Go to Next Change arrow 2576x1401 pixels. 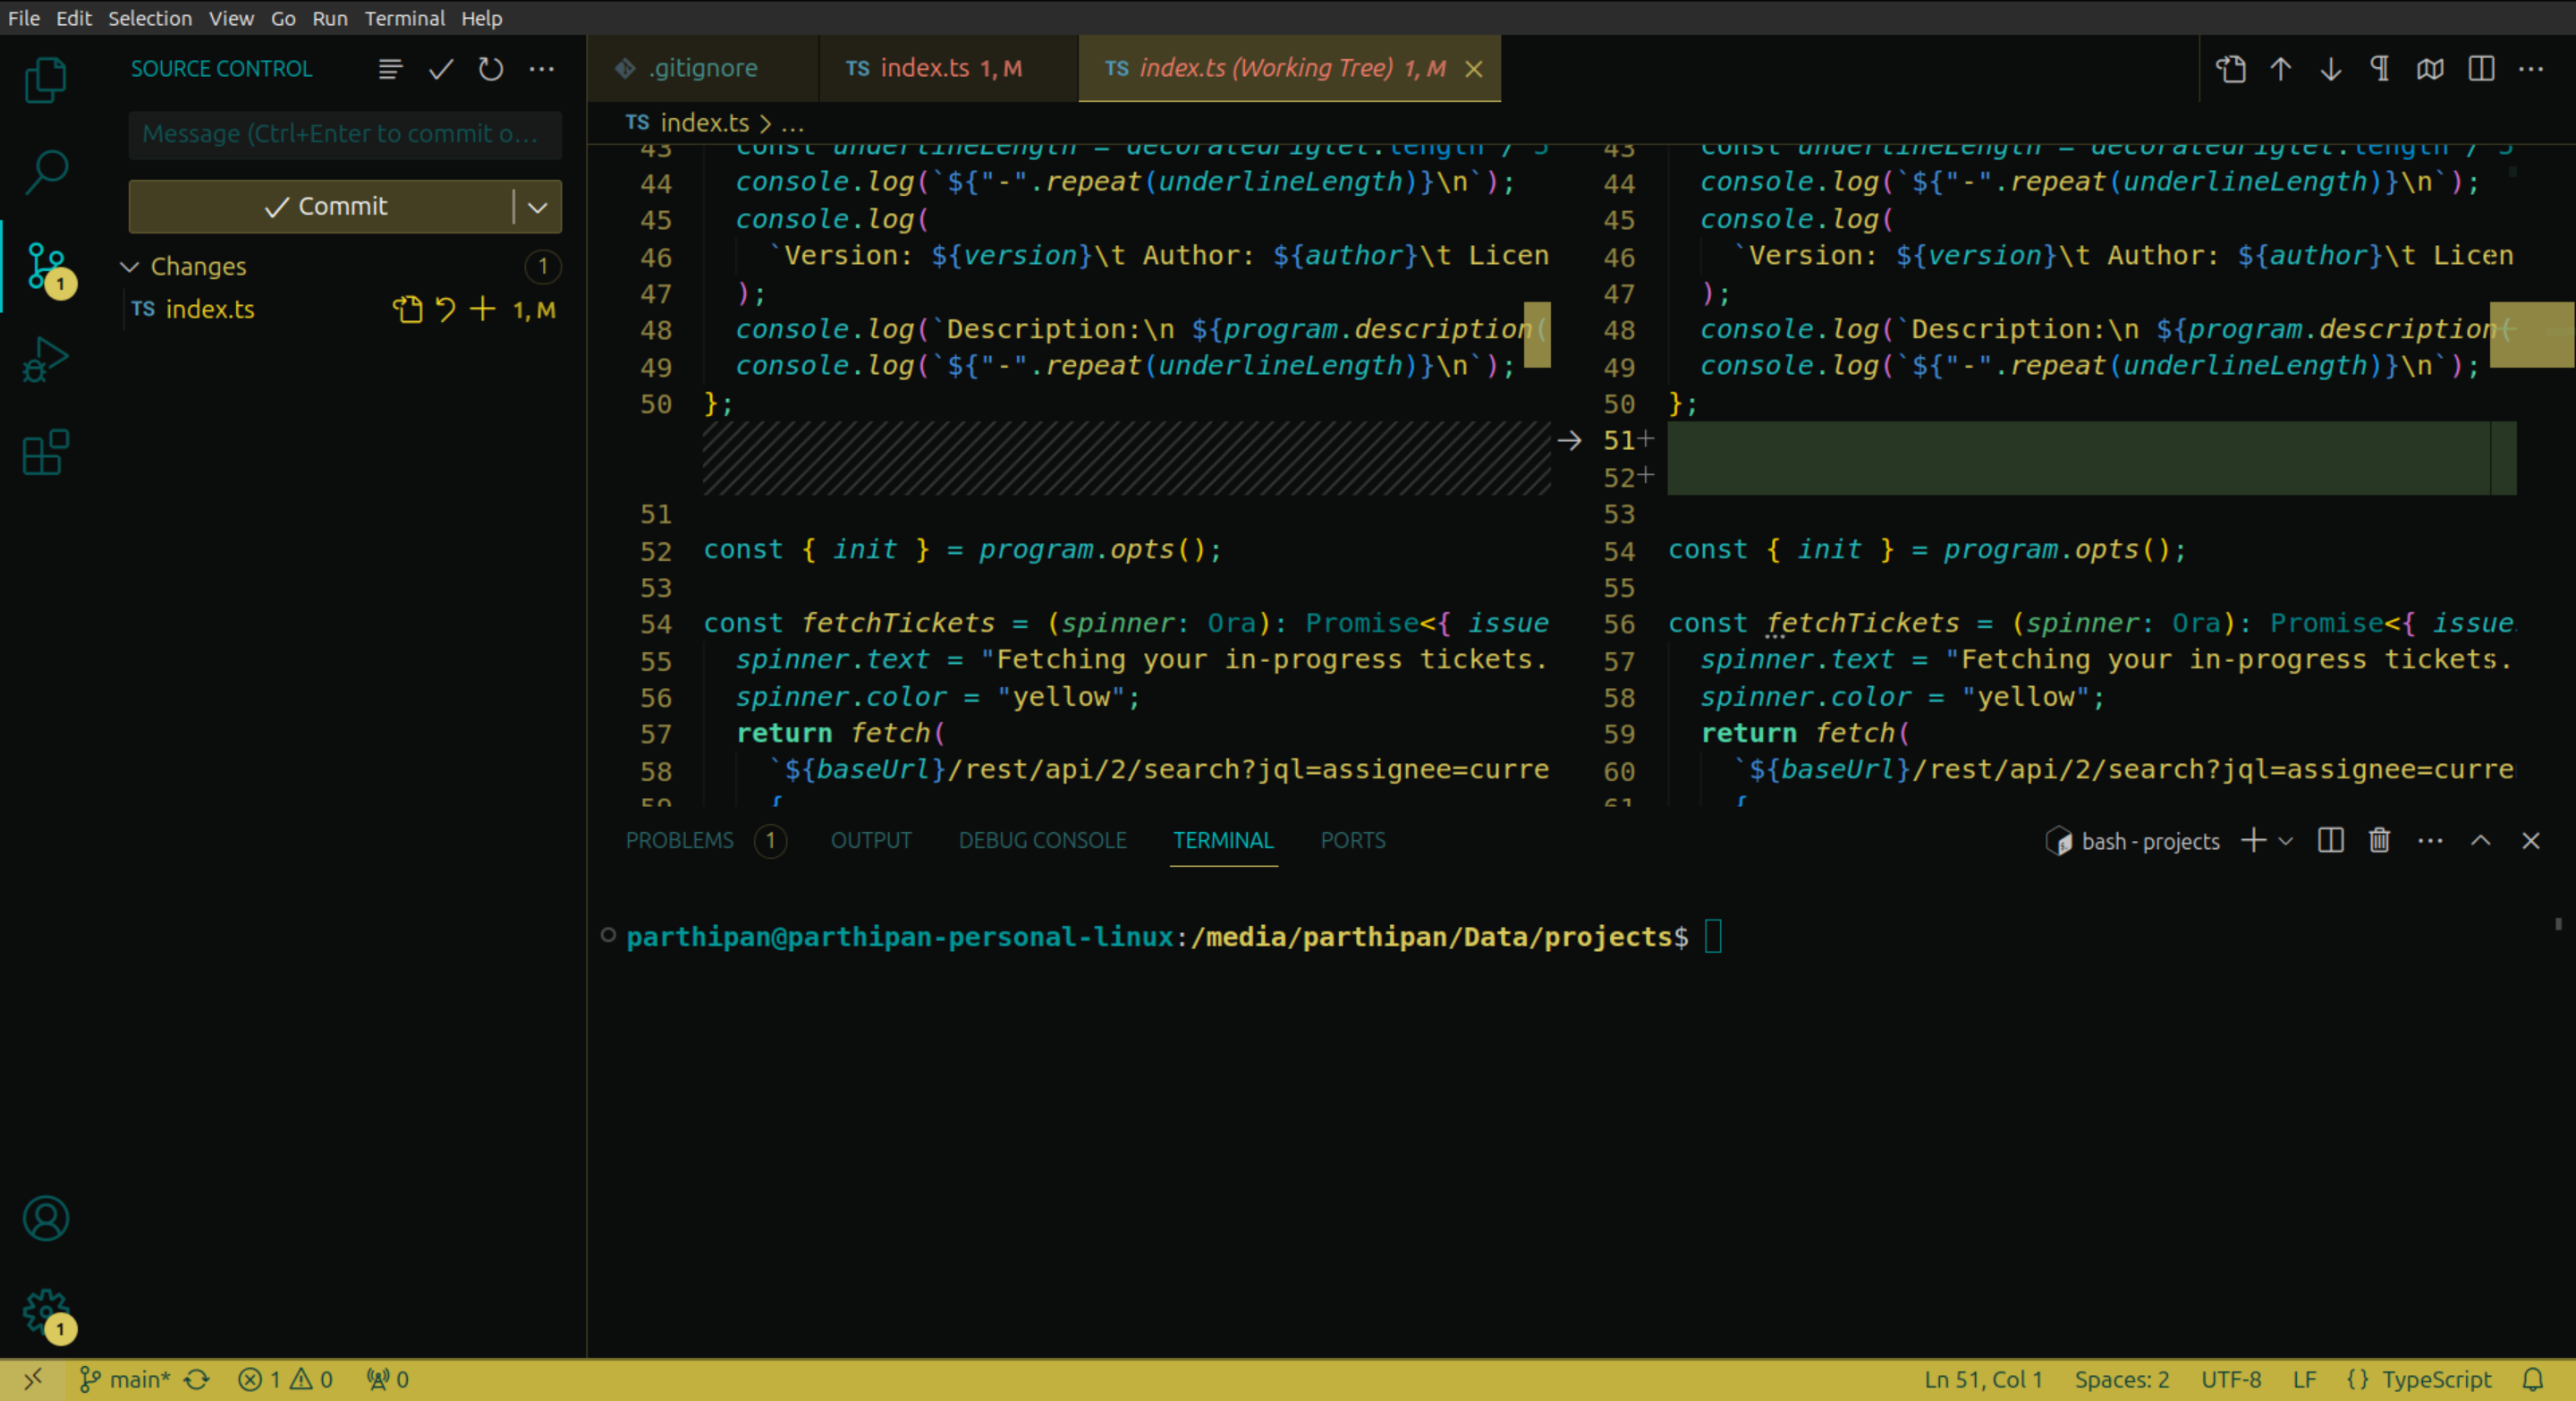coord(2331,69)
